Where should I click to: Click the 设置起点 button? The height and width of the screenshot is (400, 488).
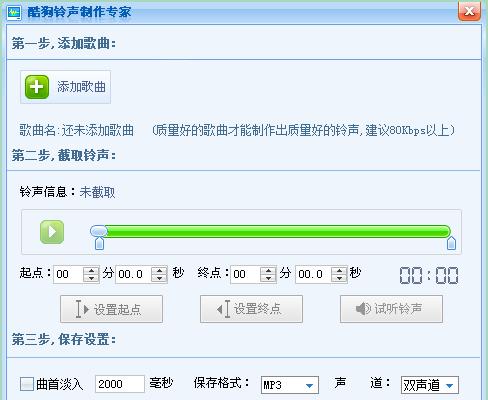coord(111,309)
